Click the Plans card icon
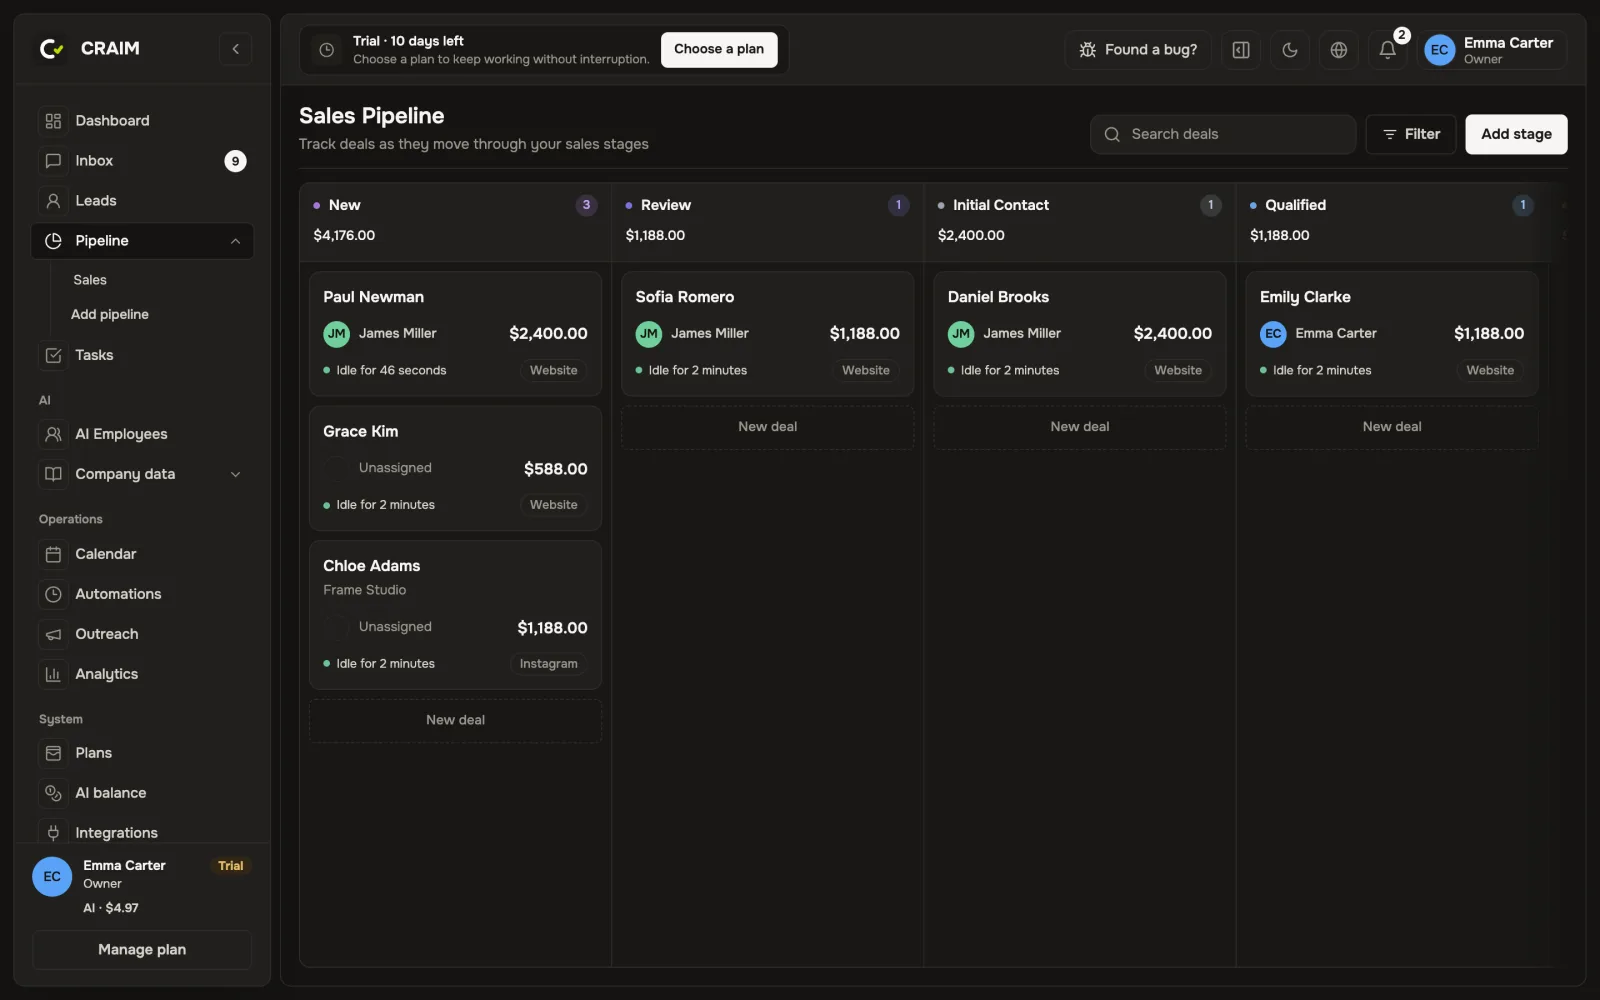 (x=53, y=753)
